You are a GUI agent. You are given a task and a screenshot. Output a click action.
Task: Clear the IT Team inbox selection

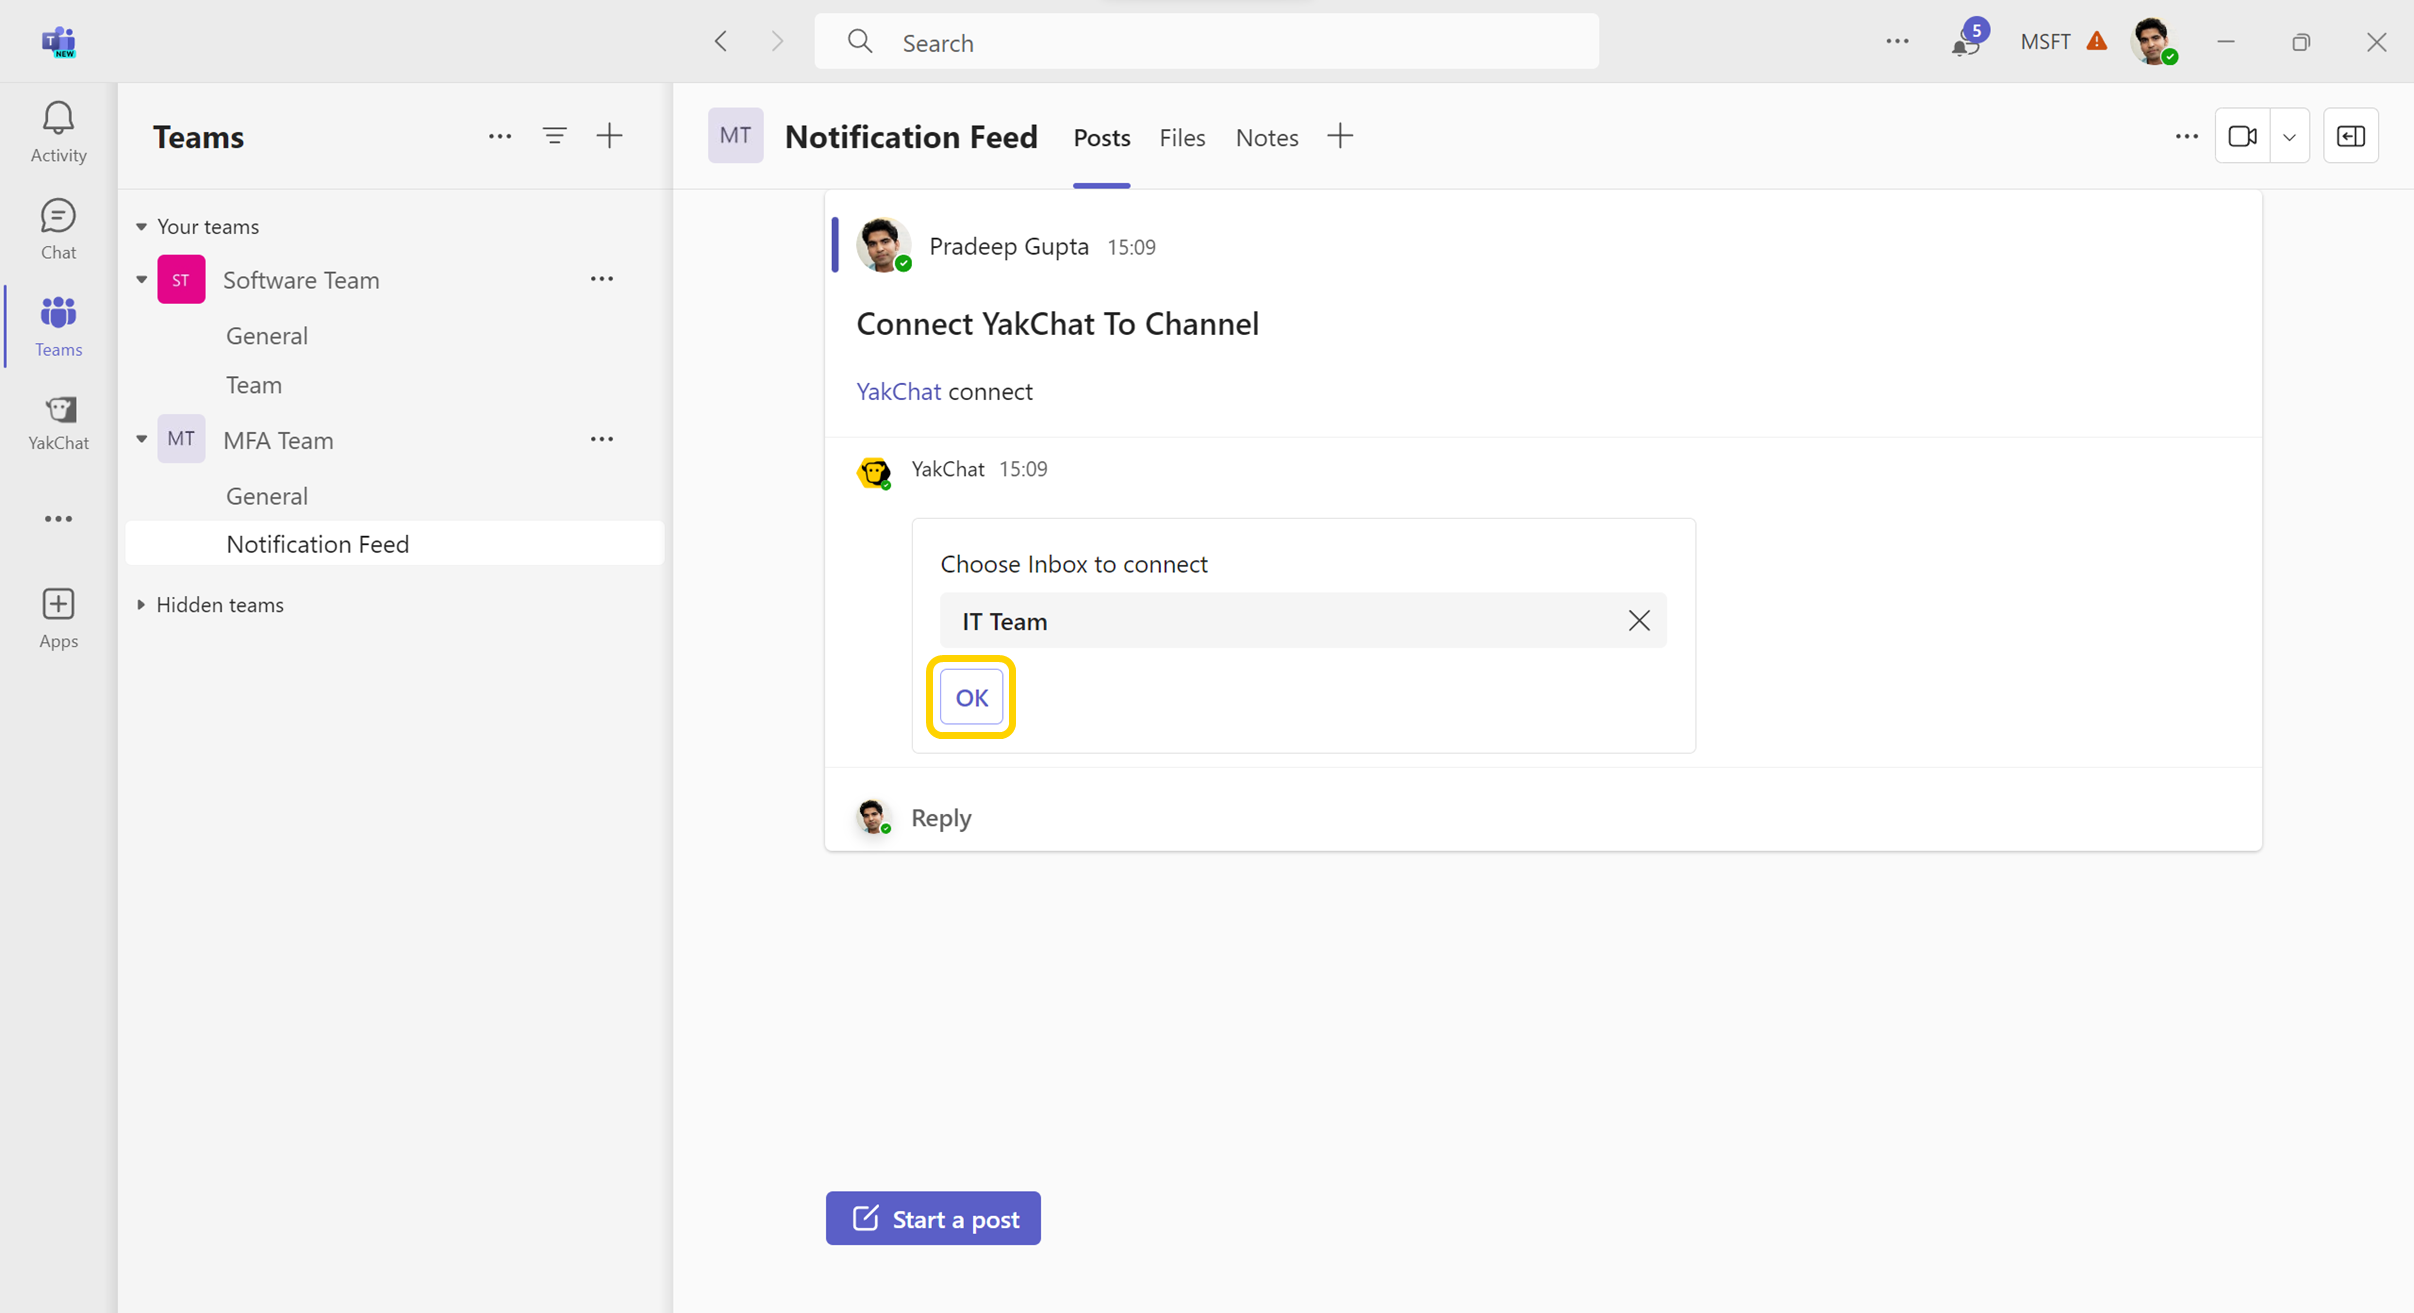click(x=1639, y=620)
